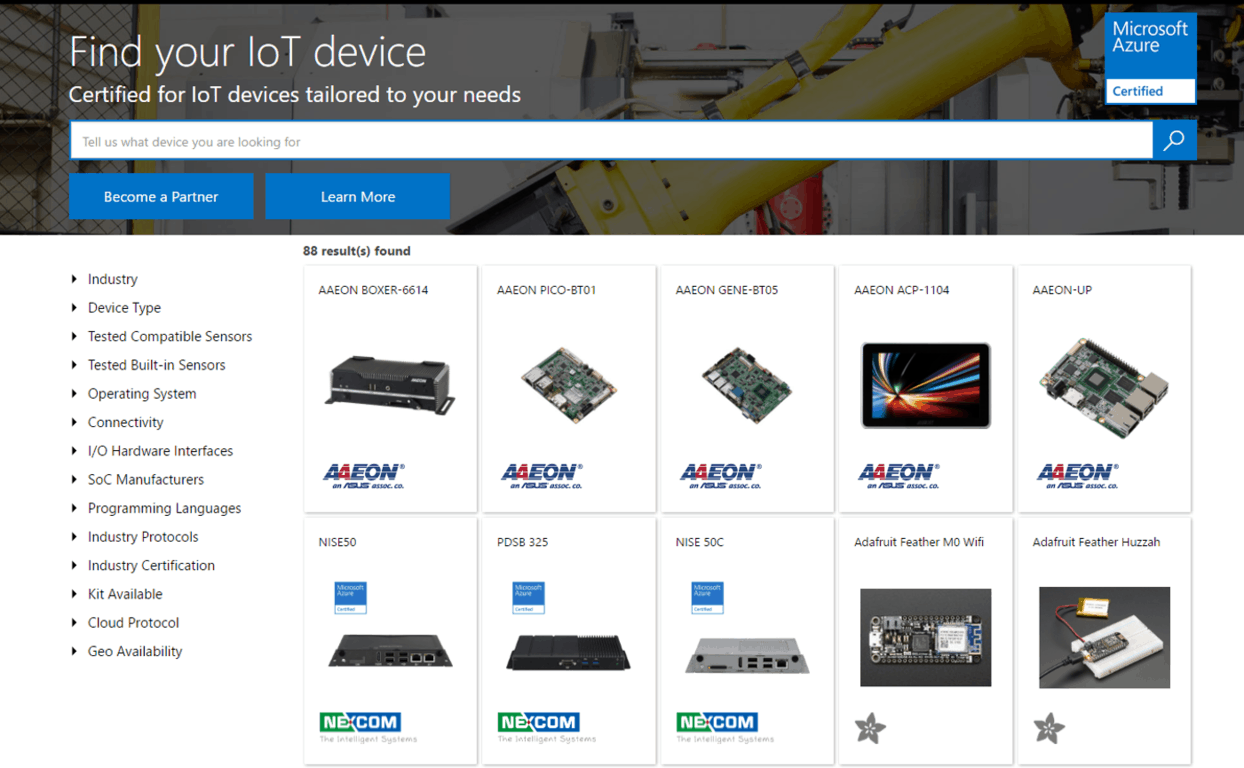The image size is (1244, 768).
Task: Click the Azure Certified badge on PDSB 325
Action: 528,597
